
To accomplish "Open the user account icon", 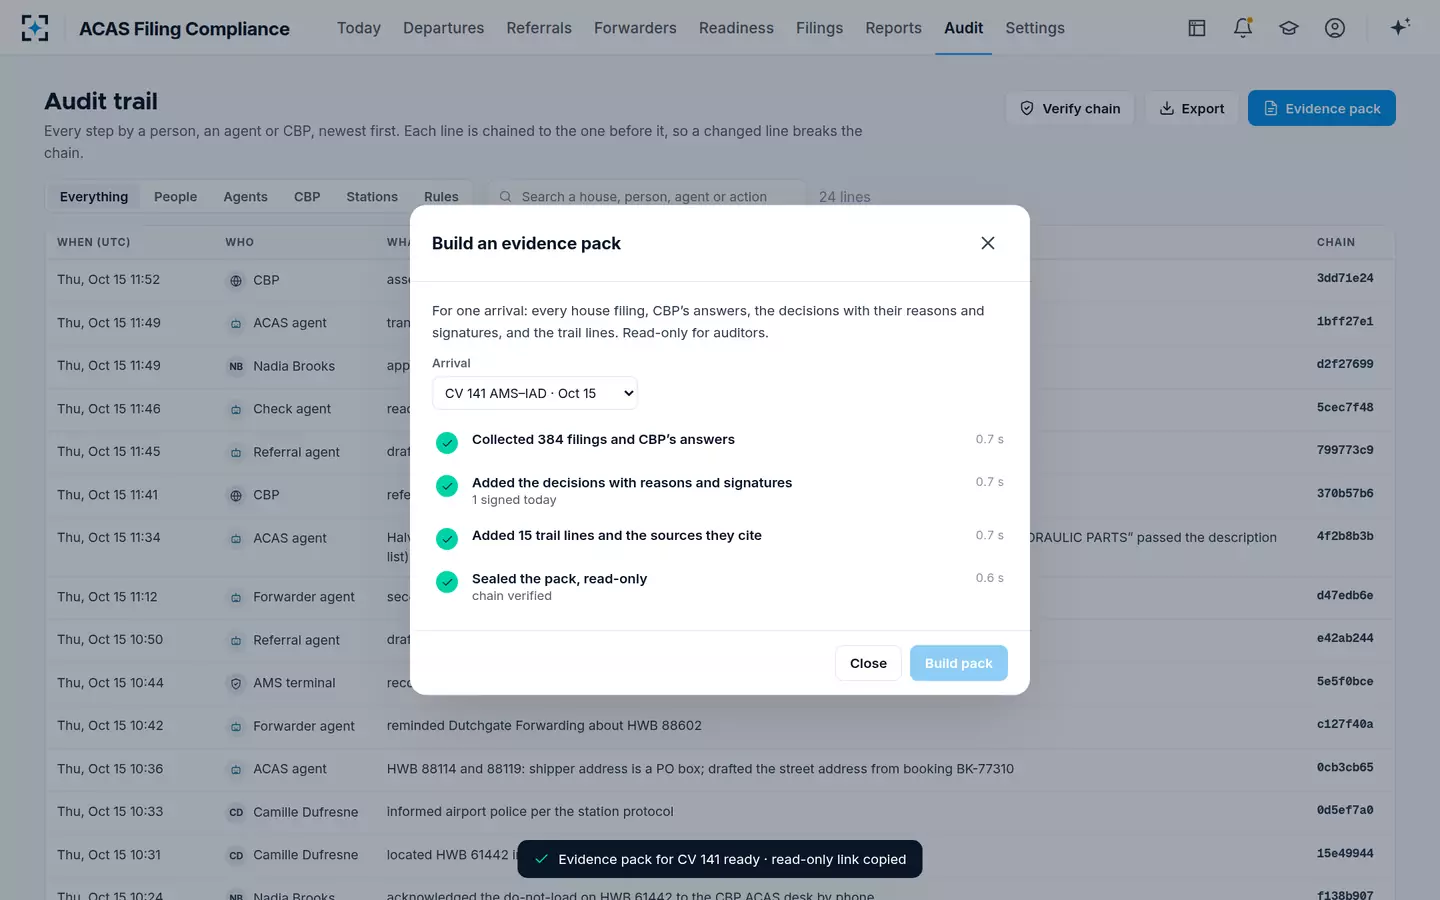I will coord(1335,28).
